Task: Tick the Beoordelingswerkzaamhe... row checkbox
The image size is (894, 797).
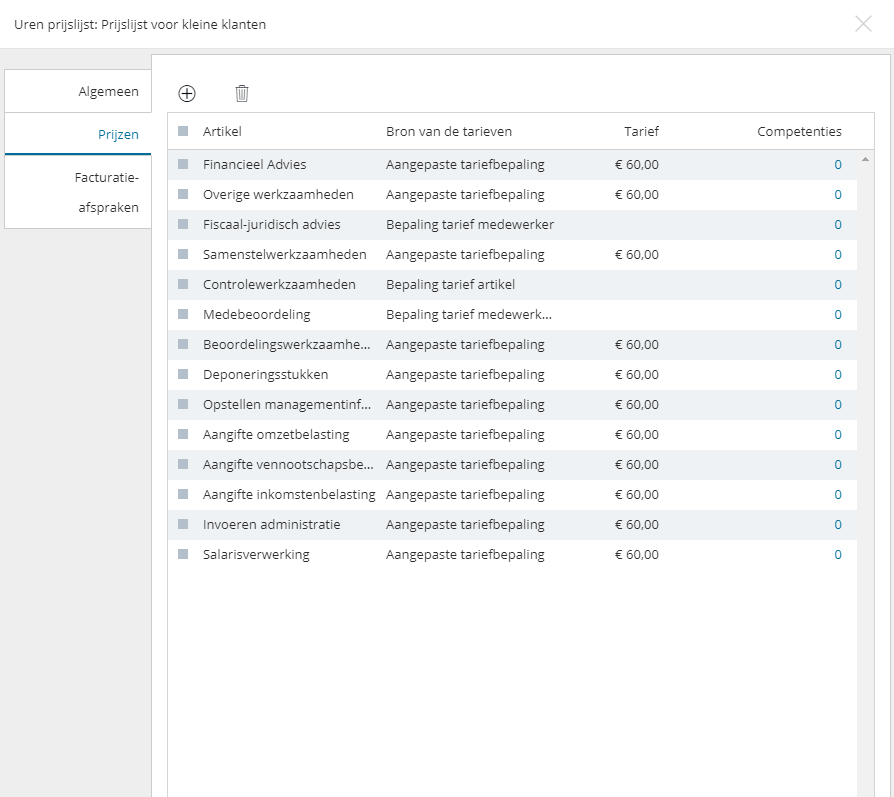Action: coord(183,344)
